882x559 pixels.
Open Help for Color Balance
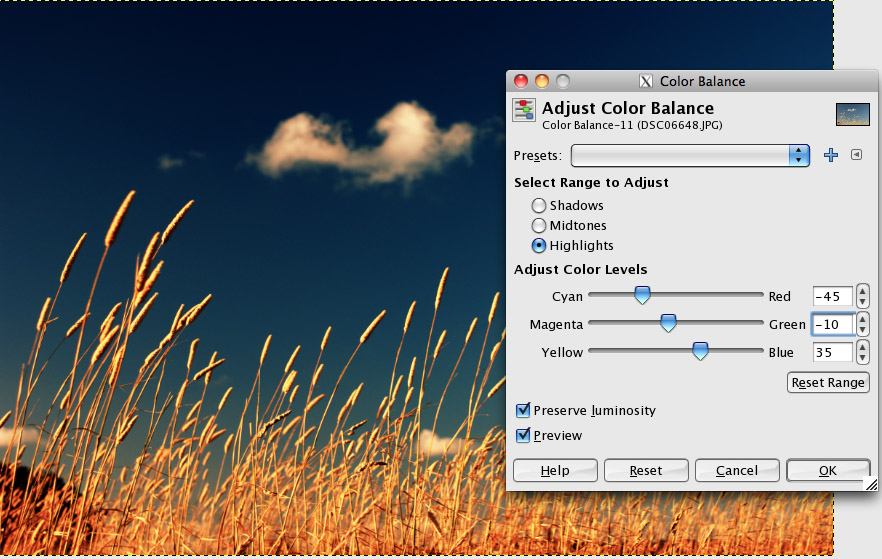[x=555, y=470]
